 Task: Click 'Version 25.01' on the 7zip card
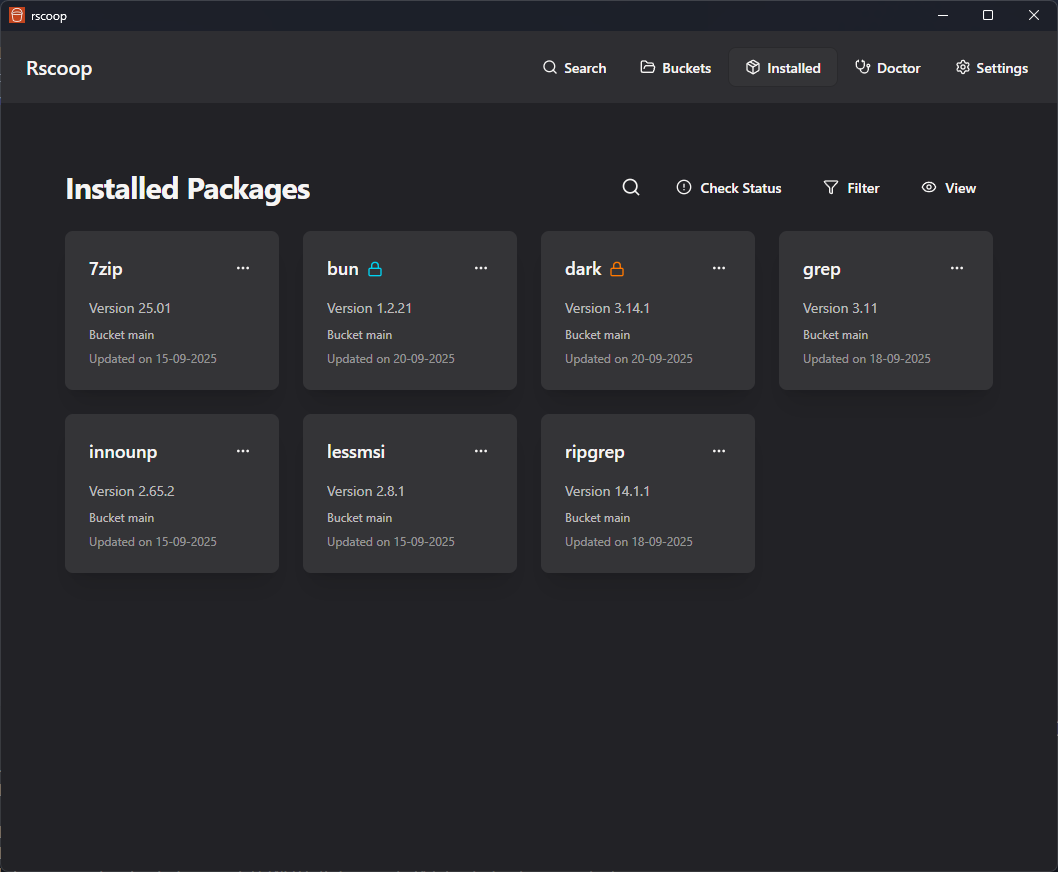point(130,308)
